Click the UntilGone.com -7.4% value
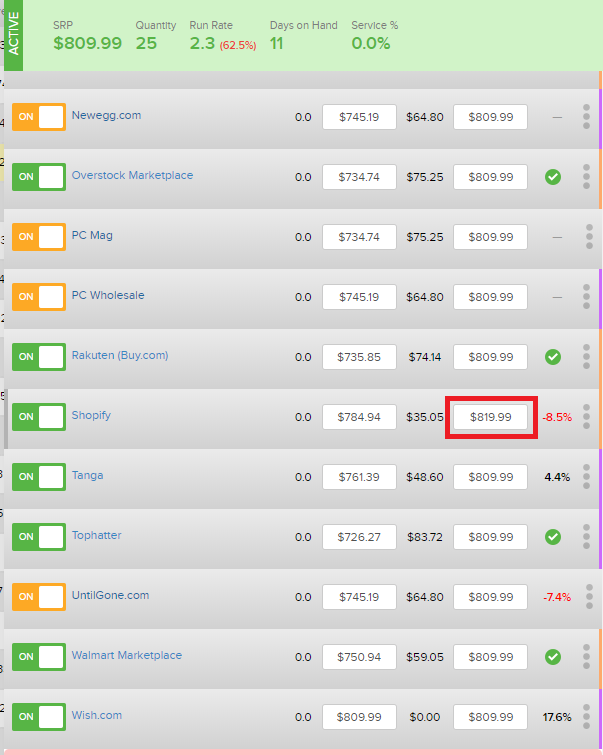Viewport: 603px width, 755px height. [x=557, y=597]
